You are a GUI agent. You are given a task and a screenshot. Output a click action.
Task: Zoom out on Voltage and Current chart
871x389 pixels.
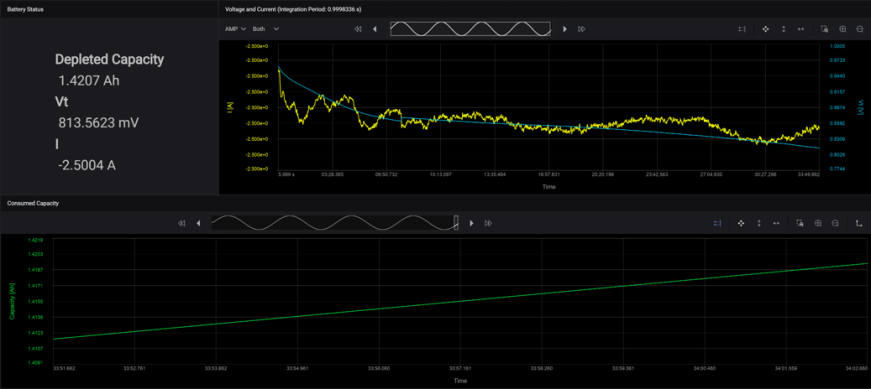point(860,29)
